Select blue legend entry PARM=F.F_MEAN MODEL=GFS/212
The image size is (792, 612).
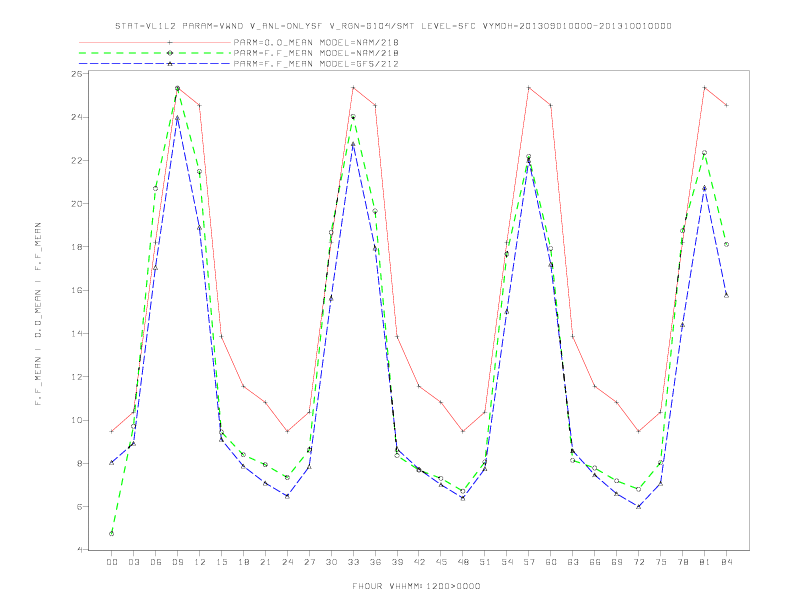point(316,64)
